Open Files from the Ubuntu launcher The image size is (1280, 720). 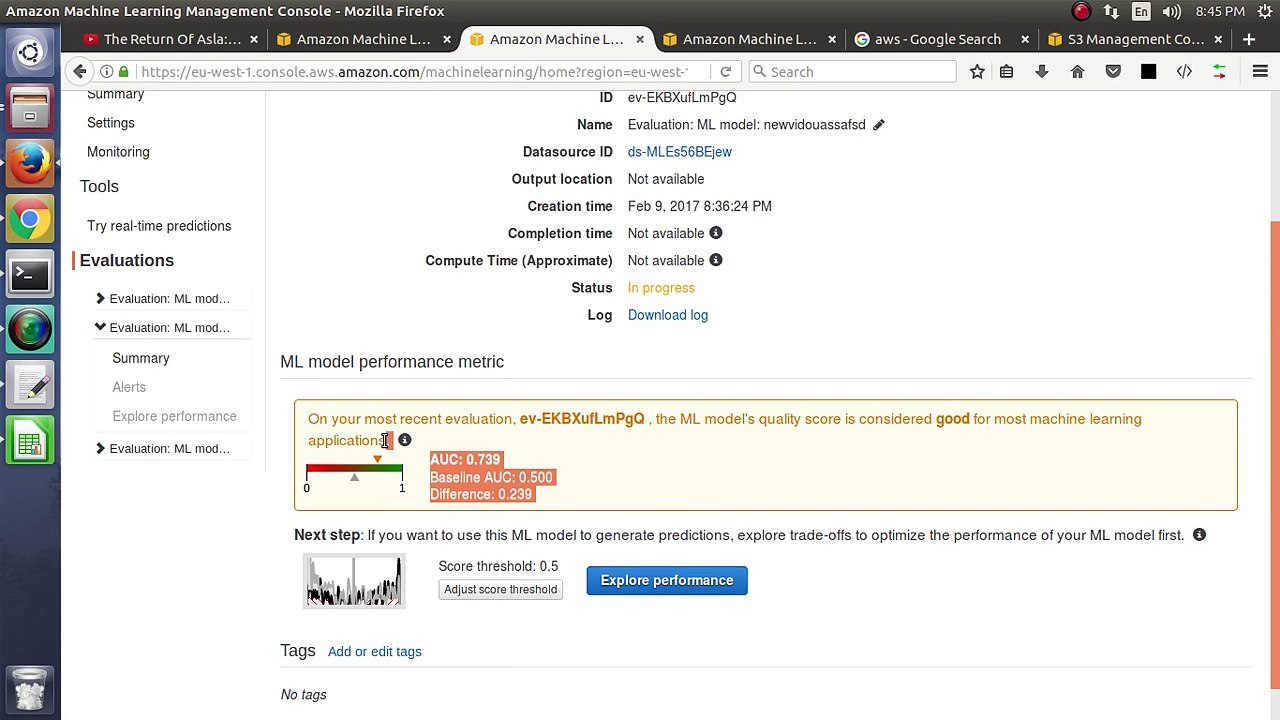pyautogui.click(x=30, y=108)
